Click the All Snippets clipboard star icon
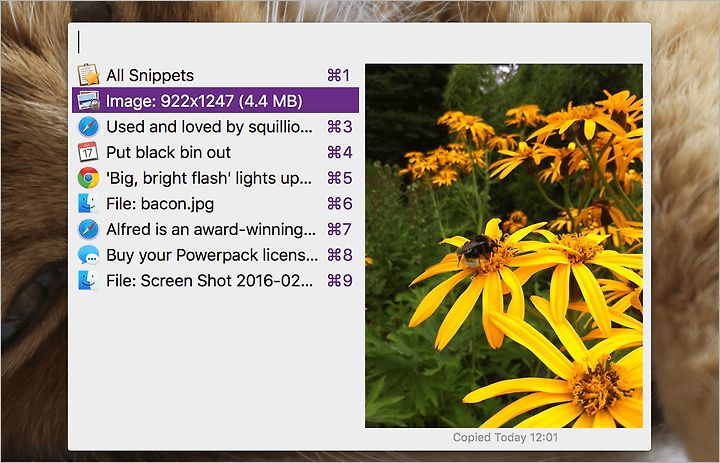Viewport: 720px width, 463px height. coord(88,75)
